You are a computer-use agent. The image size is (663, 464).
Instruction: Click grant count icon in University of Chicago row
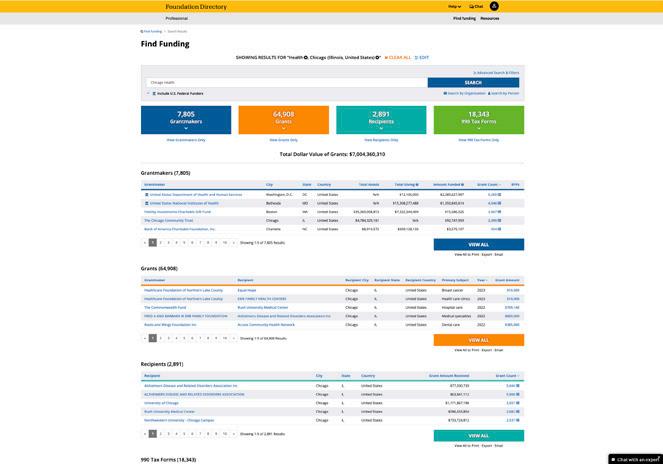[518, 403]
